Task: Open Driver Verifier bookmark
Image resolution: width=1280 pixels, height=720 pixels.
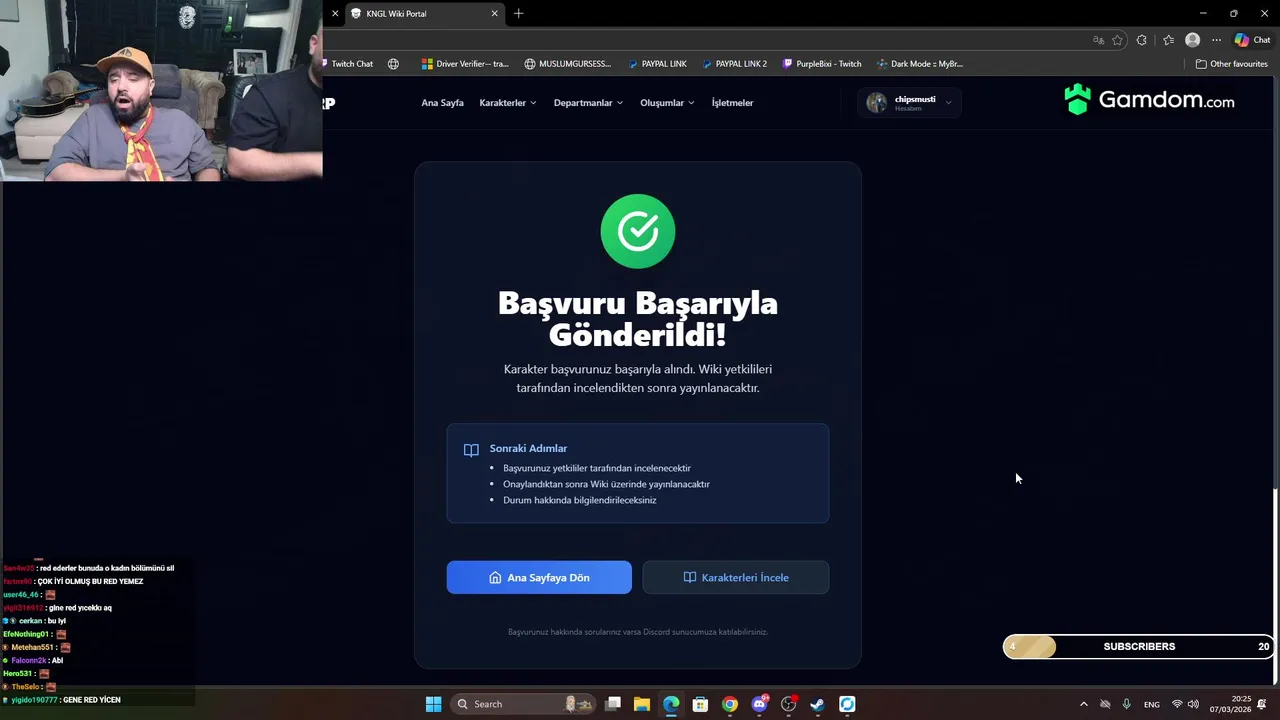Action: pyautogui.click(x=465, y=64)
